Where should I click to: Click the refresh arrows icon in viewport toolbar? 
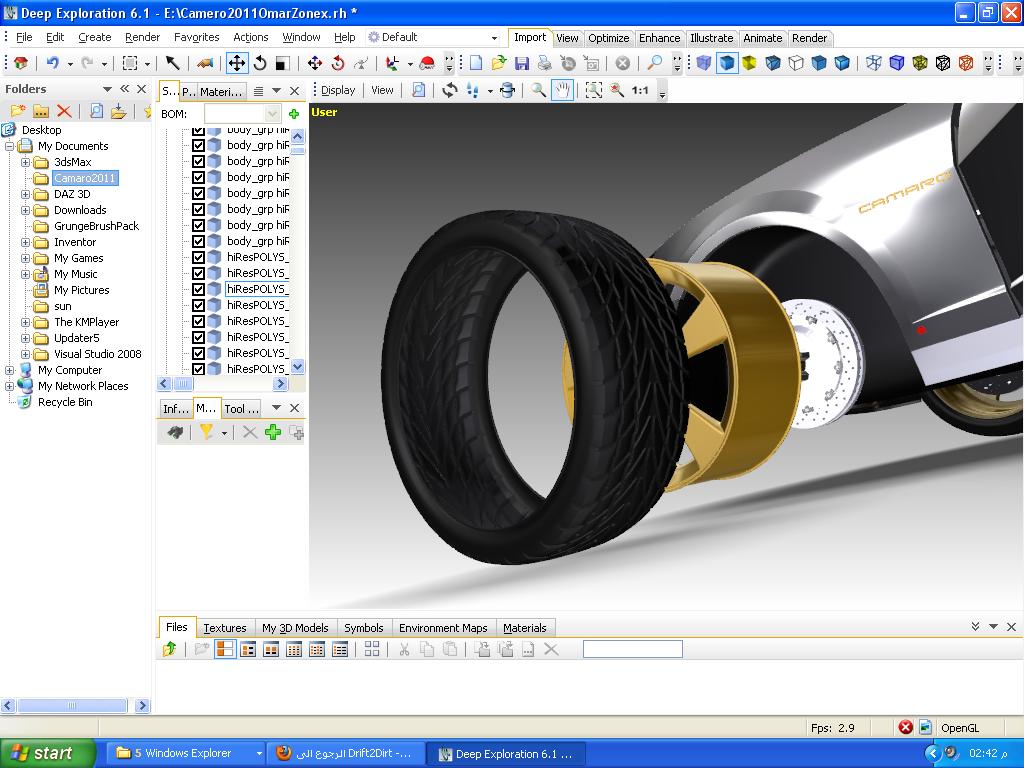[x=449, y=90]
